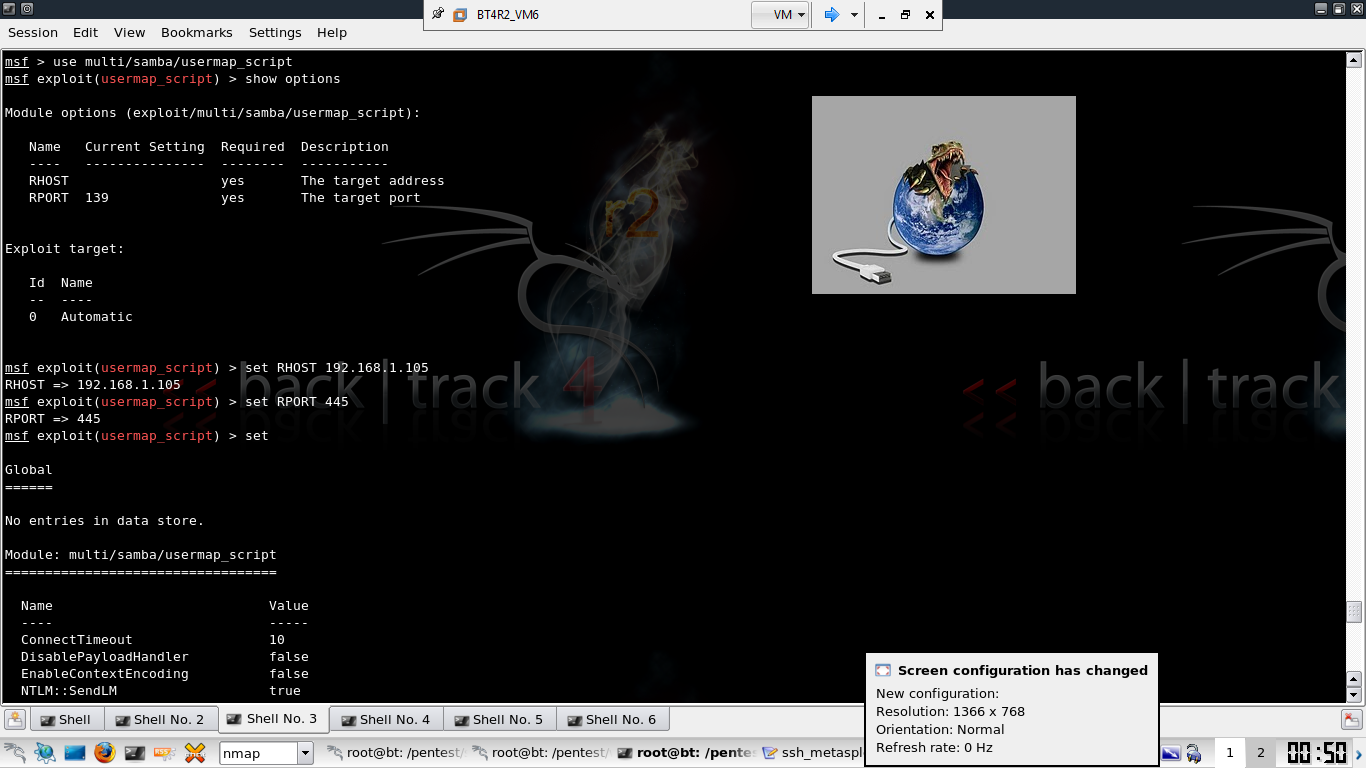Click the 'RHOST => 192.168.1.105' output line

click(x=93, y=384)
